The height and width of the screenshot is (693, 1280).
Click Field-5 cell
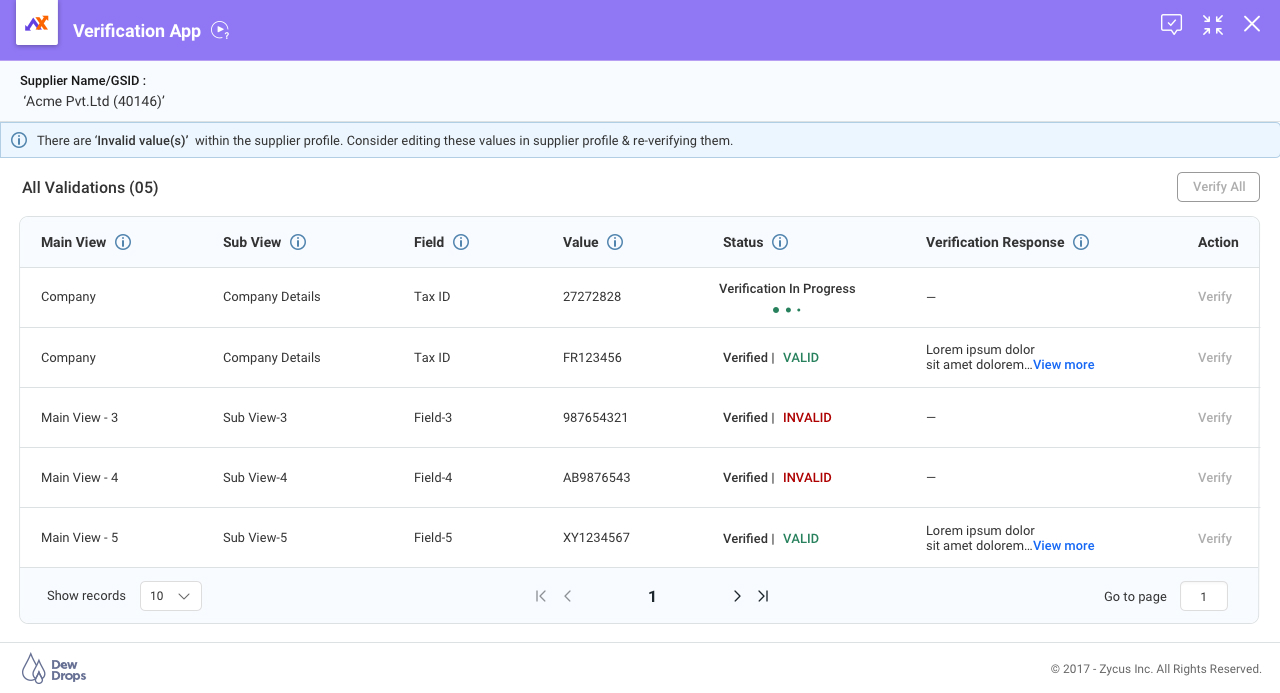click(x=433, y=539)
